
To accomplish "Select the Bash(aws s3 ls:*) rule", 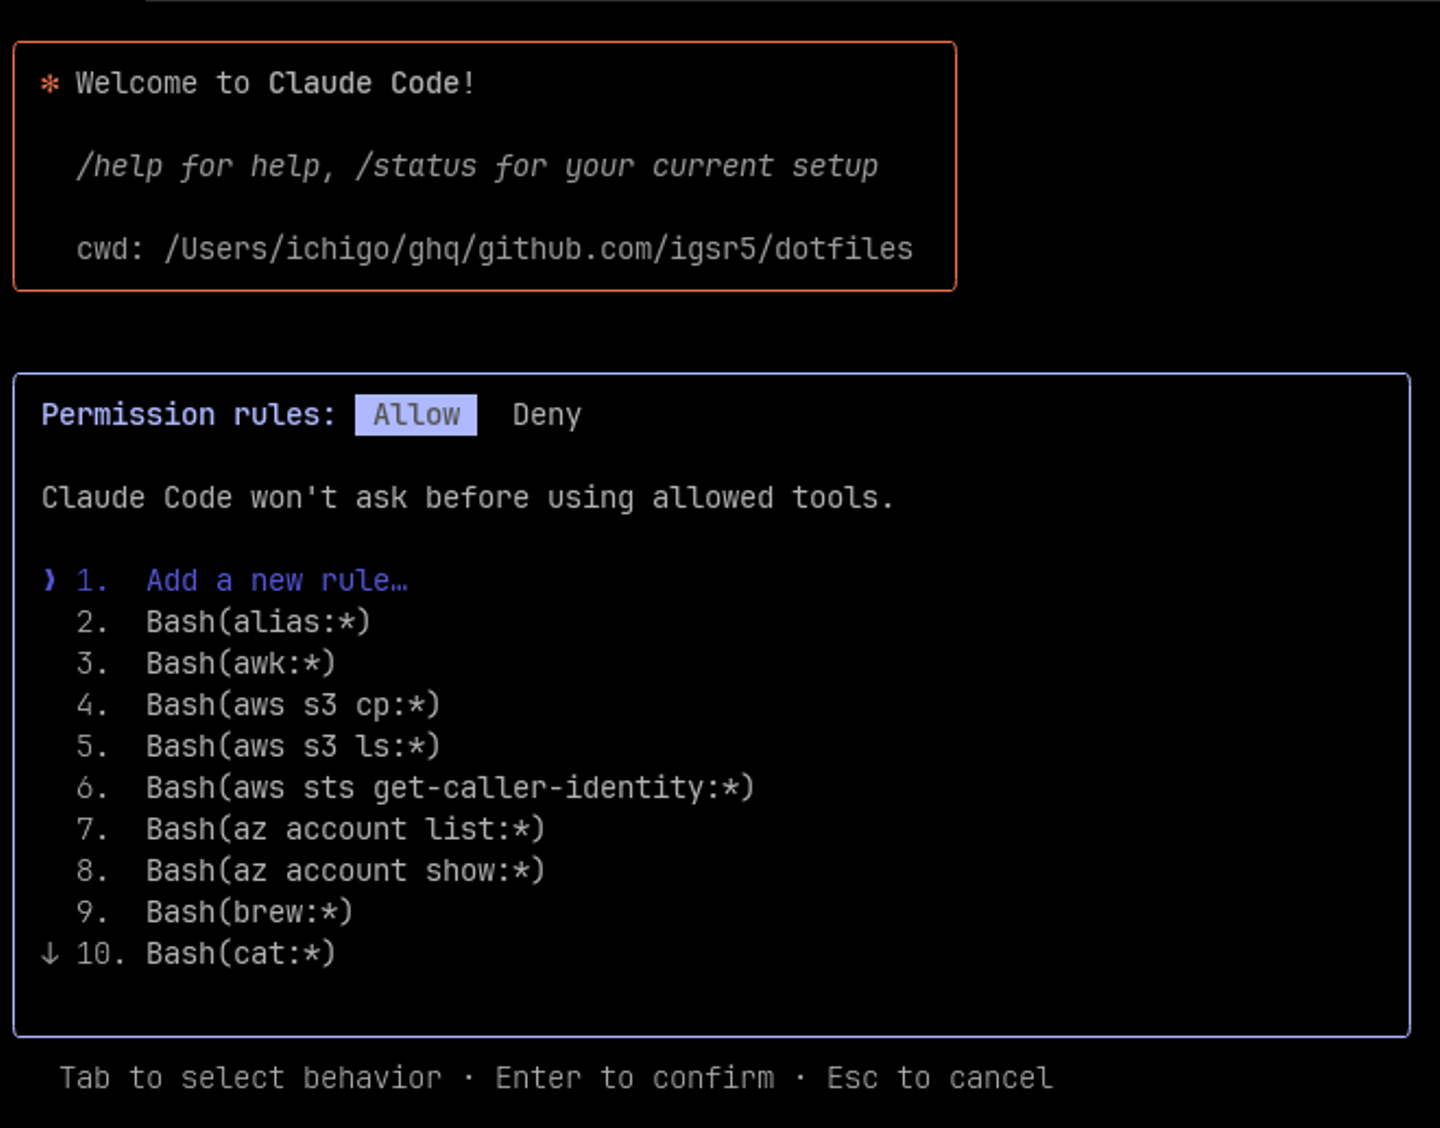I will 293,746.
